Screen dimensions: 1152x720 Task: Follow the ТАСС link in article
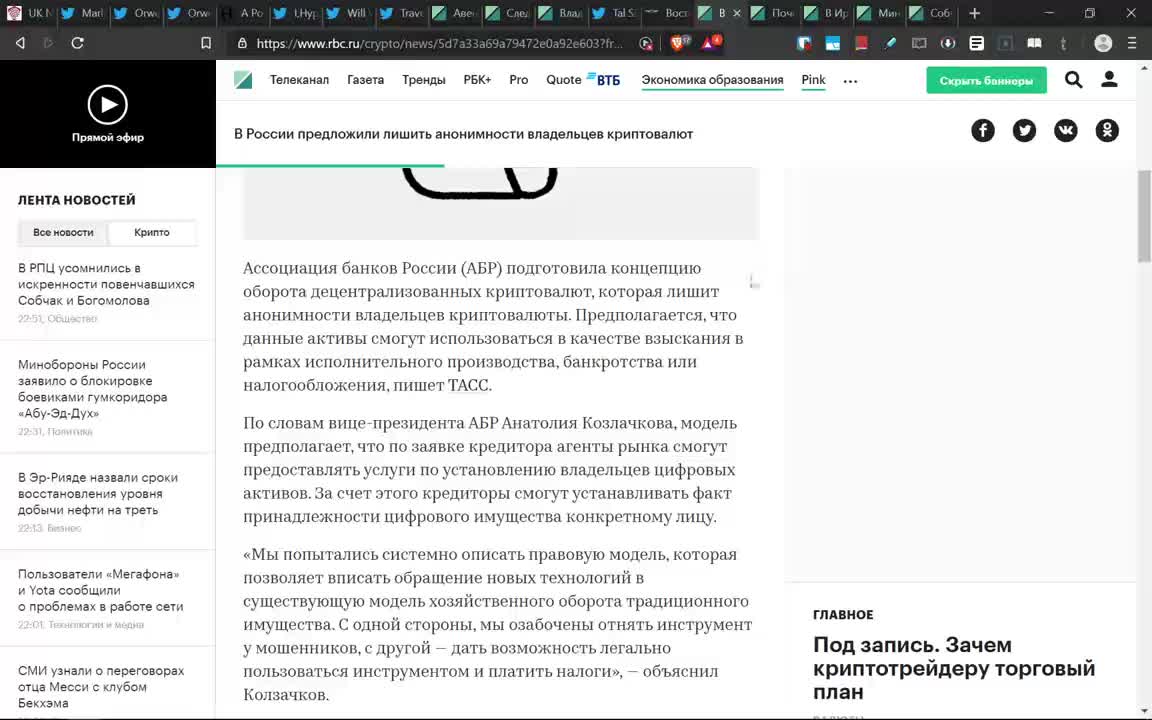pyautogui.click(x=468, y=386)
